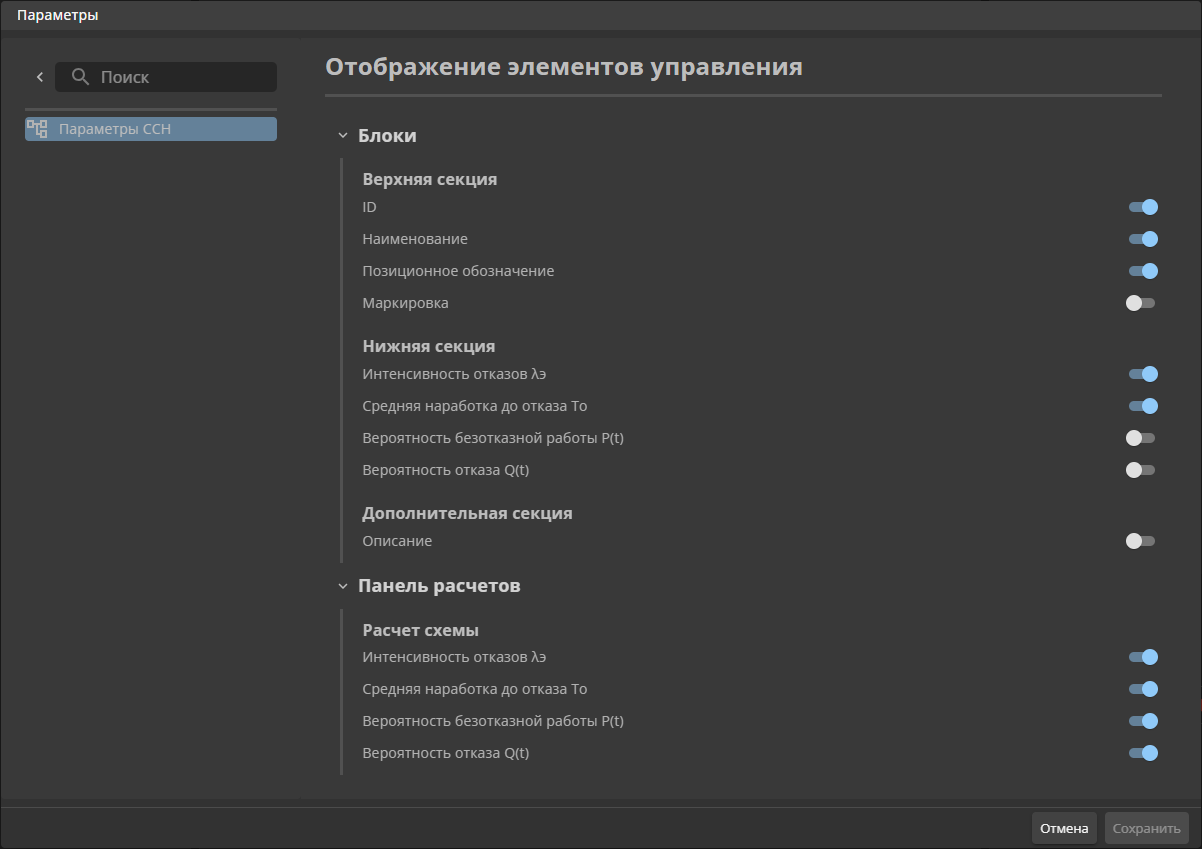Click the Параметры window title
Viewport: 1202px width, 849px height.
[58, 15]
